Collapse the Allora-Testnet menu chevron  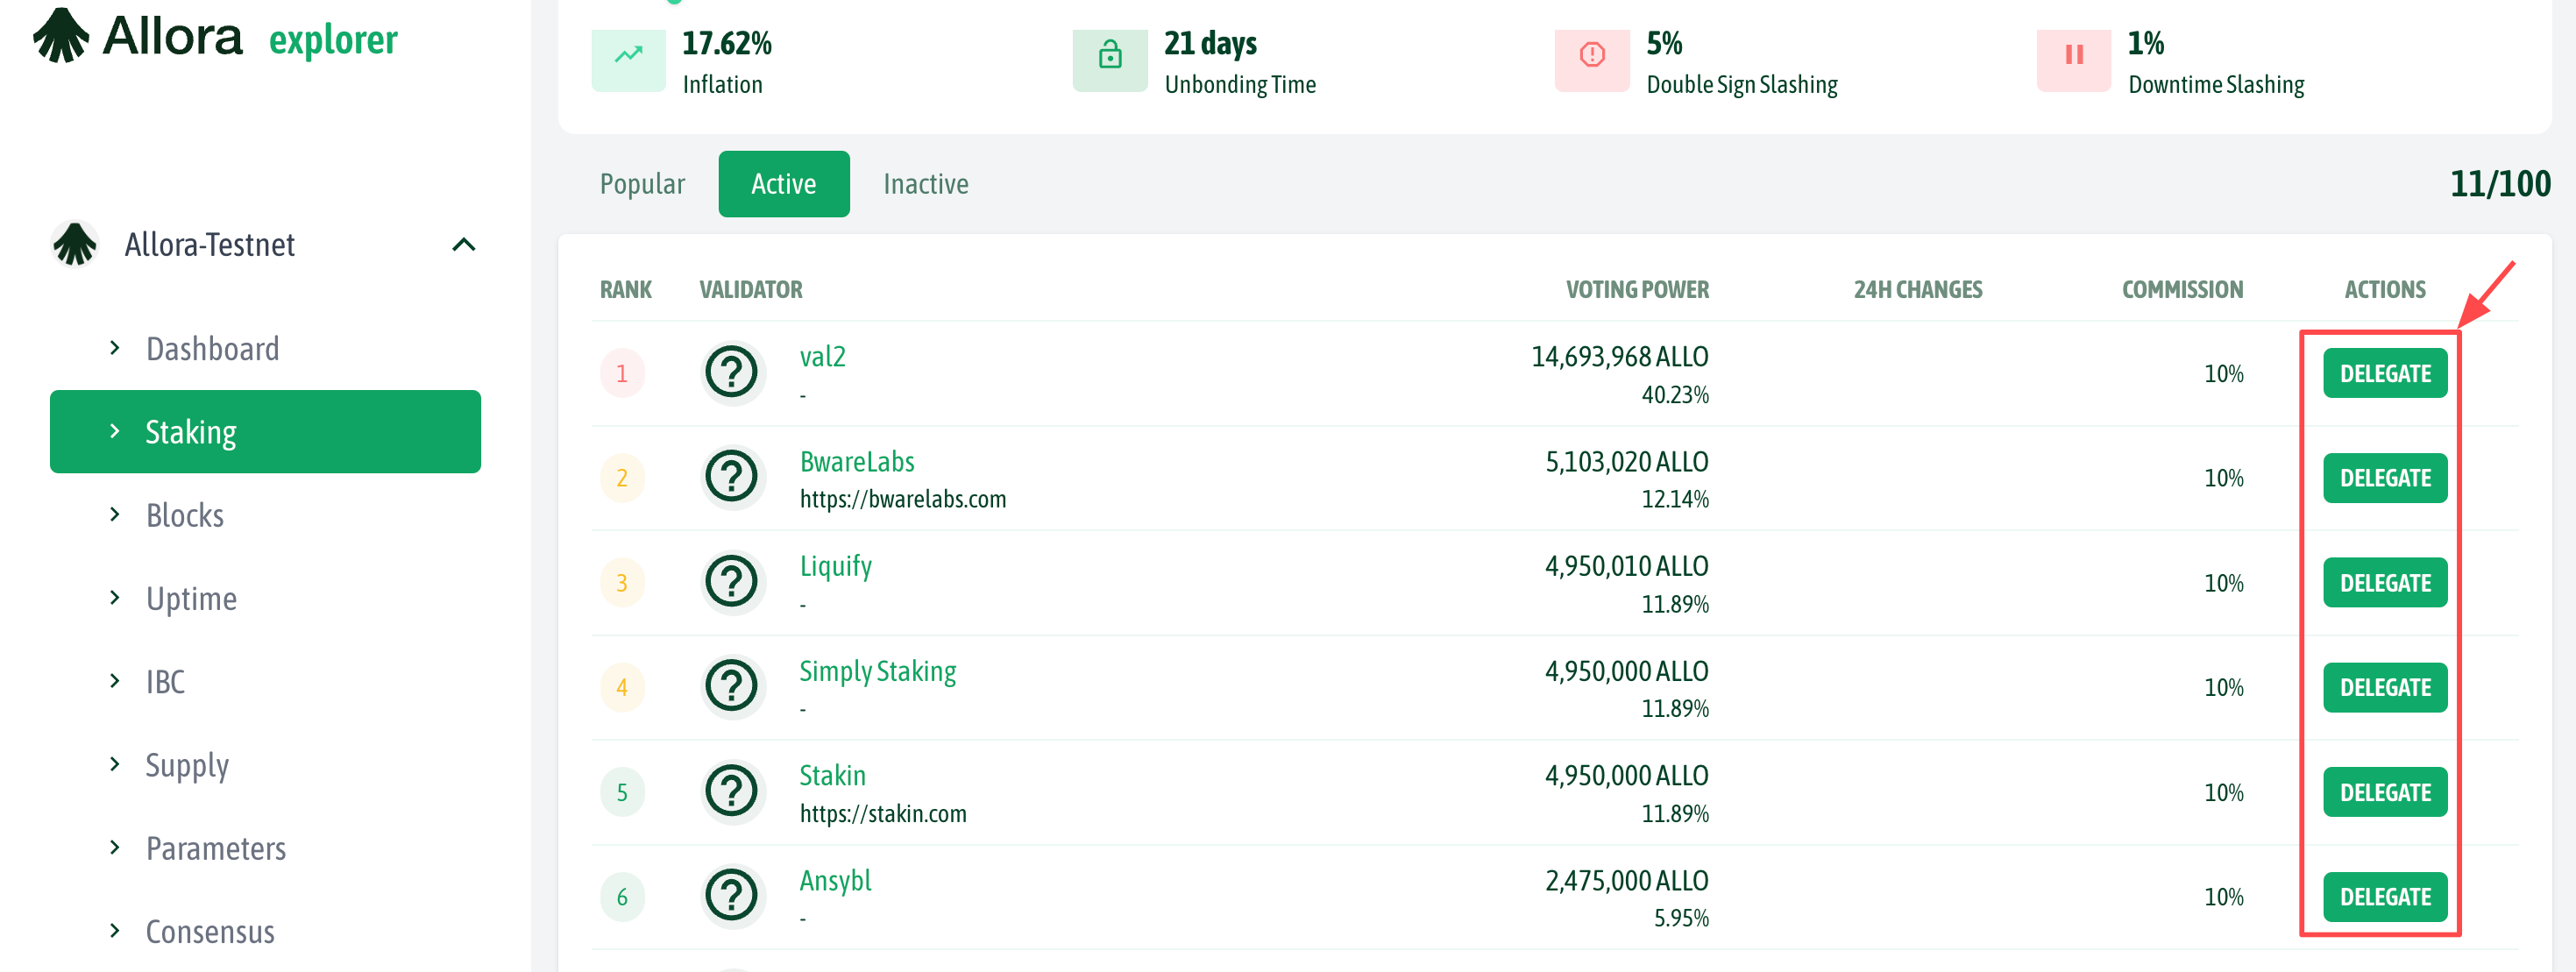coord(464,245)
